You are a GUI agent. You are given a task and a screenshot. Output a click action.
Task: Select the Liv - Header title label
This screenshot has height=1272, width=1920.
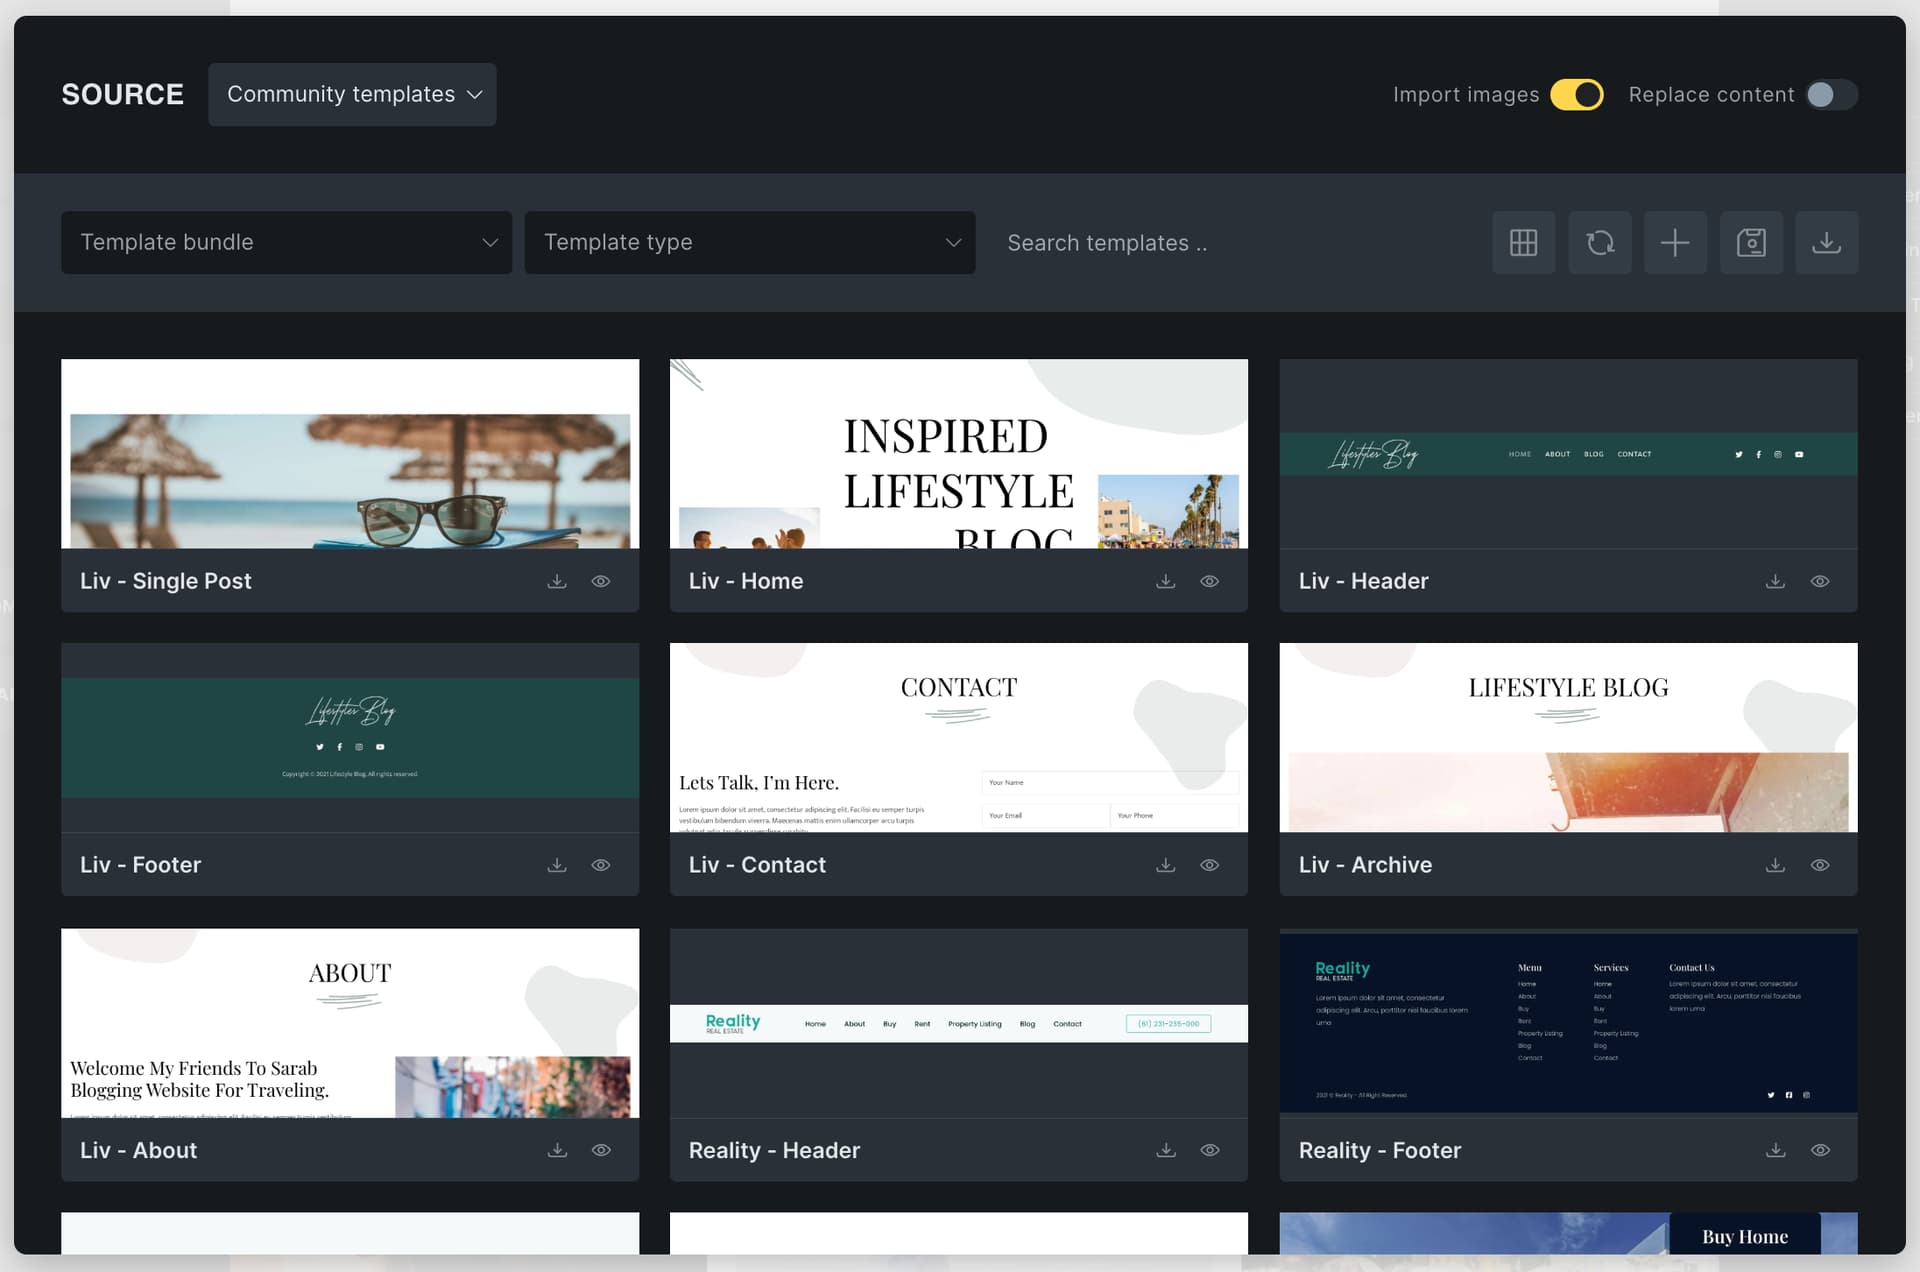click(1363, 581)
